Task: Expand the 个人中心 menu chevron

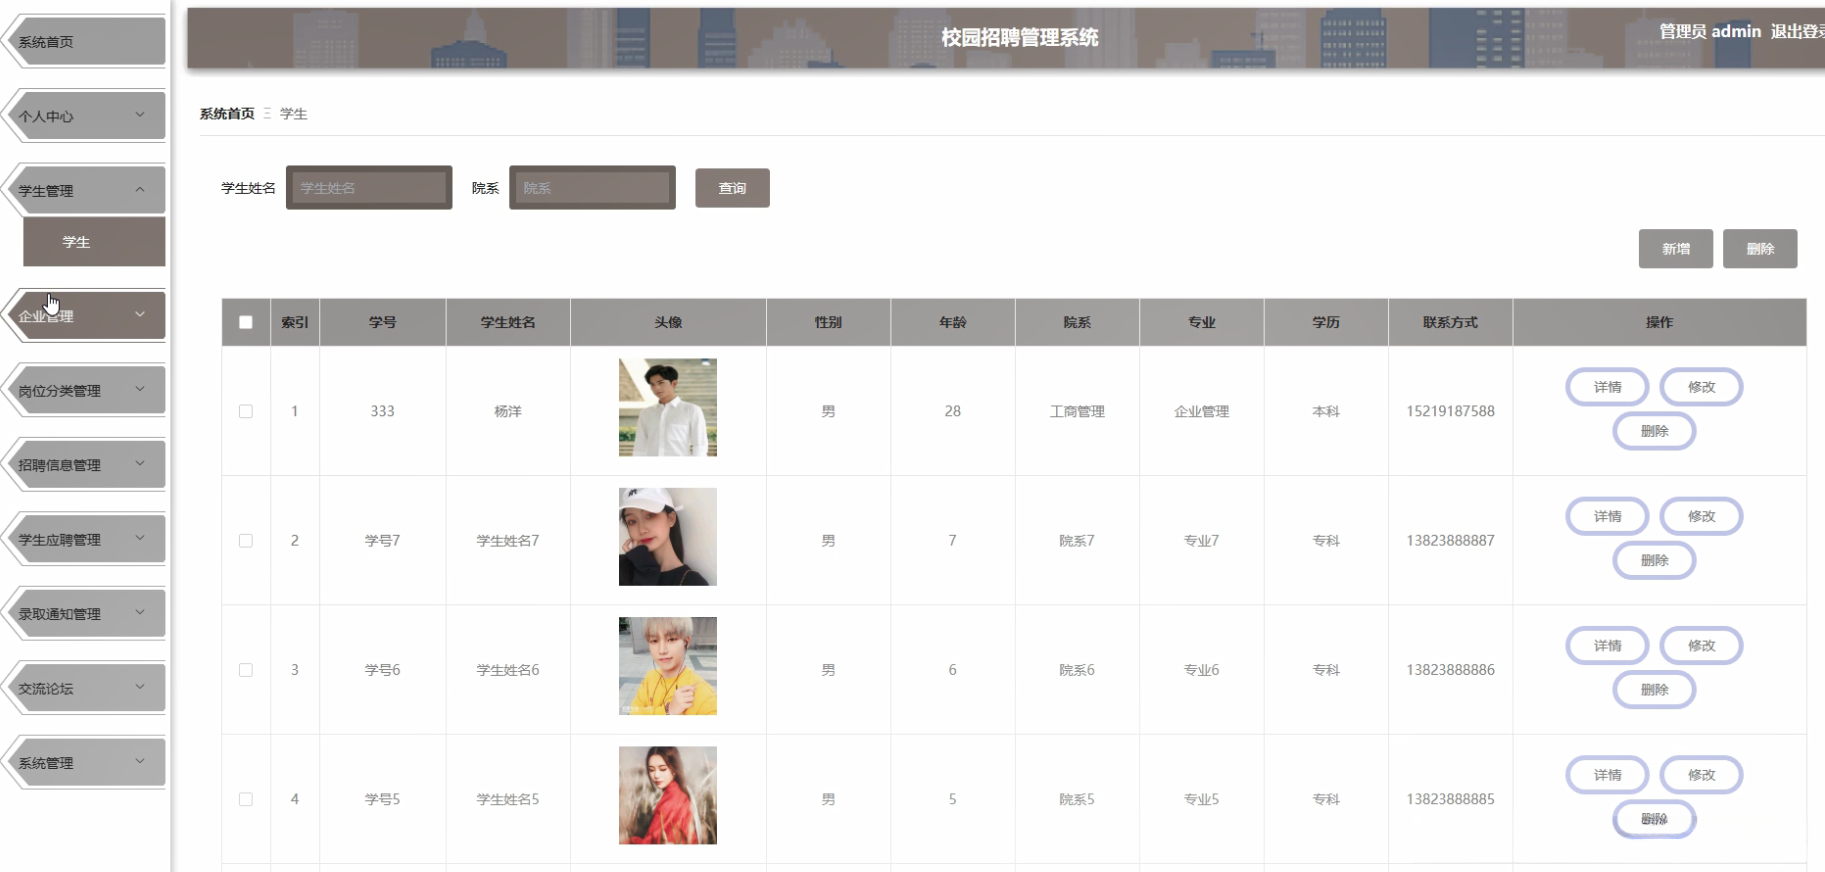Action: click(x=140, y=115)
